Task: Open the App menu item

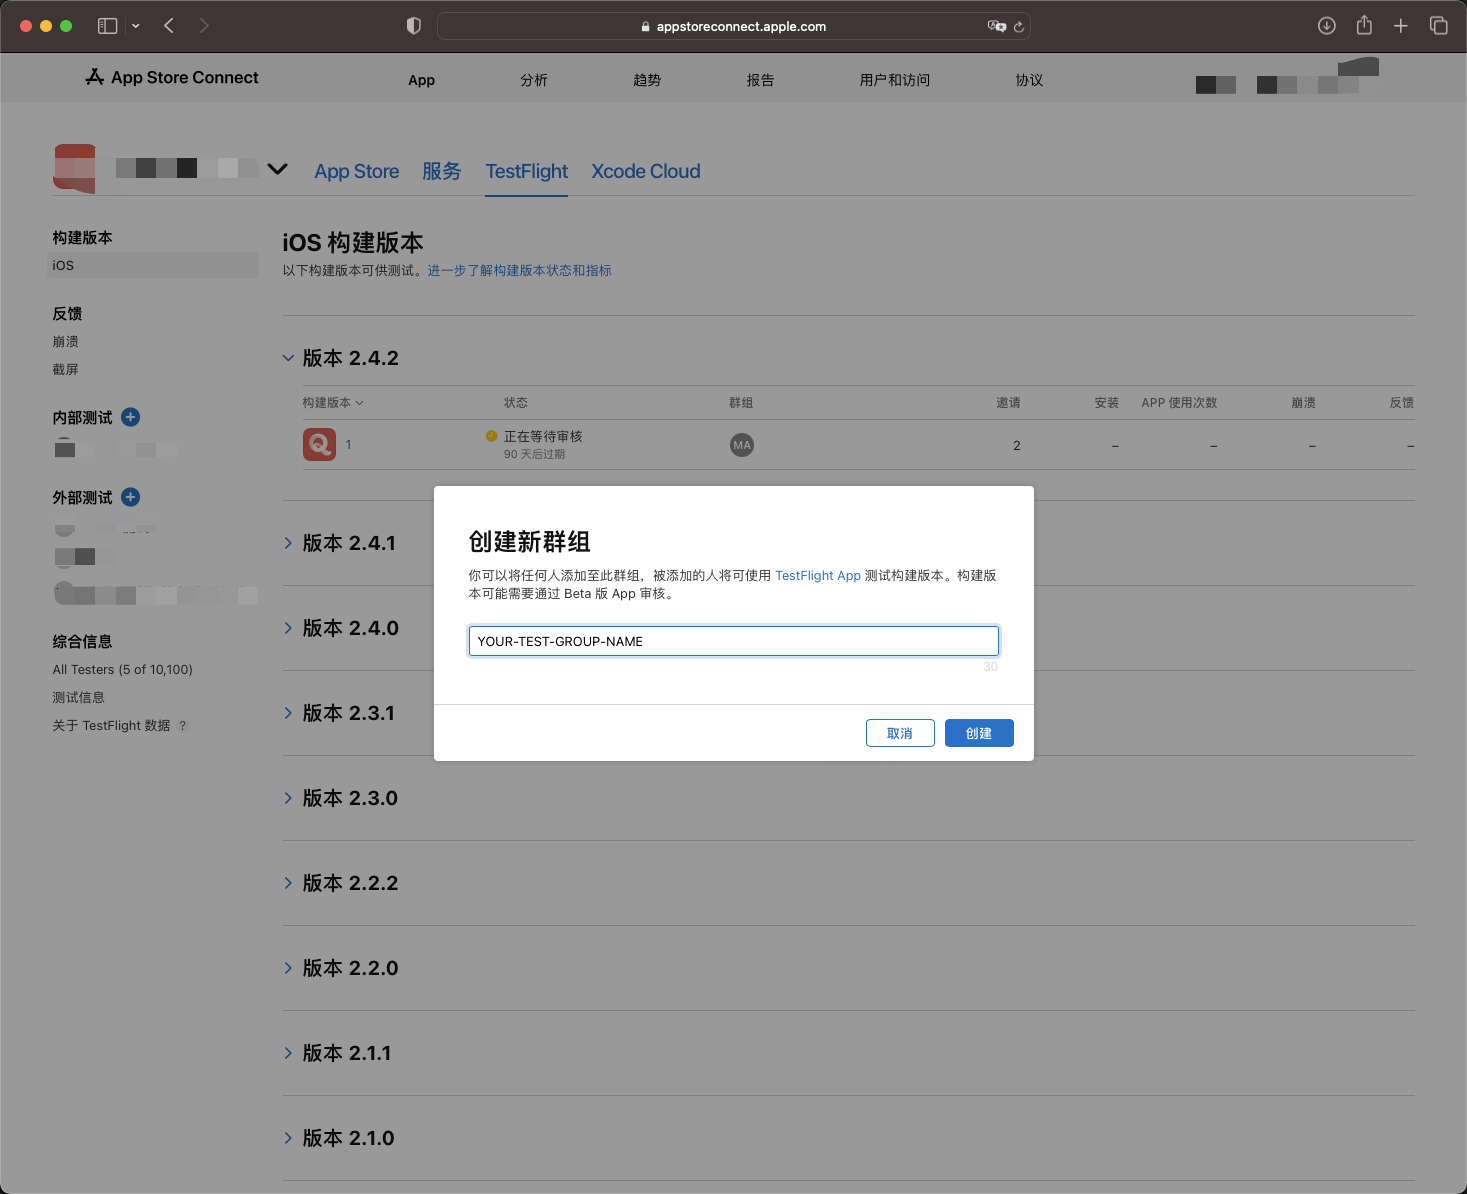Action: (x=421, y=80)
